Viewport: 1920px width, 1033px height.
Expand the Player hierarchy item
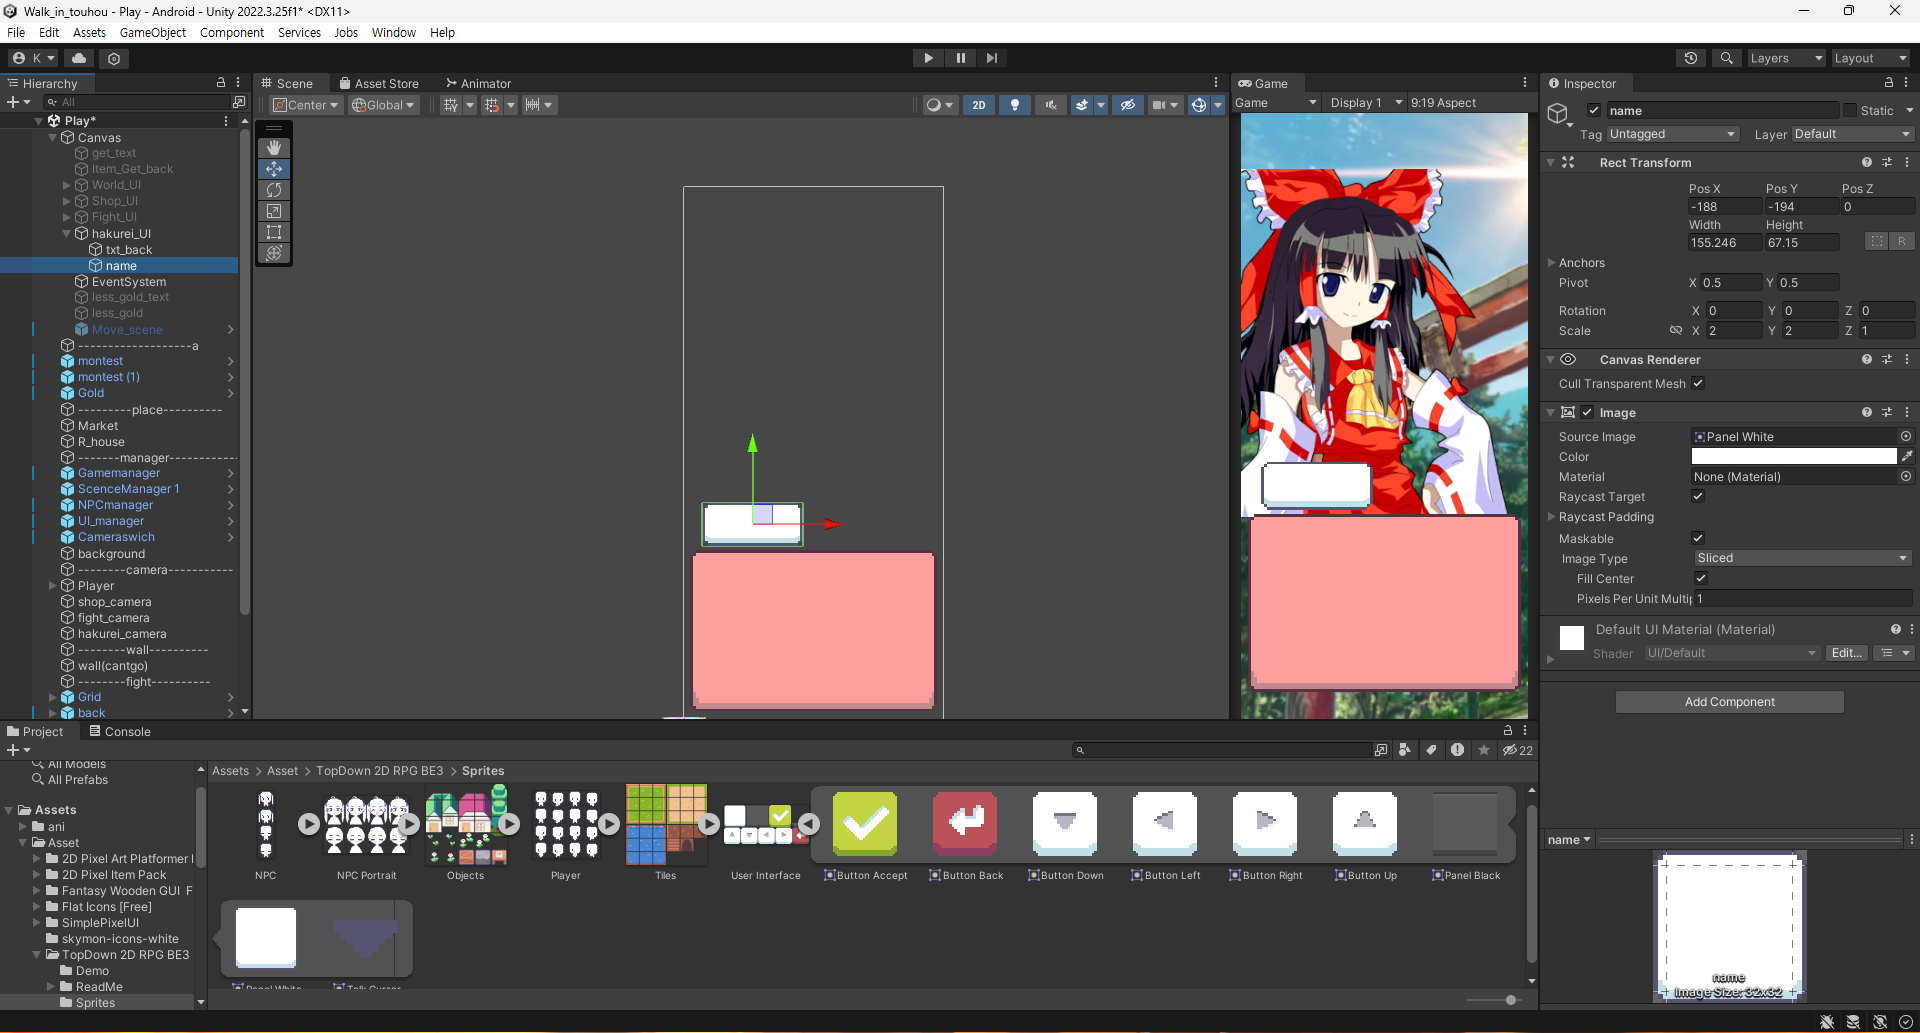pyautogui.click(x=53, y=586)
